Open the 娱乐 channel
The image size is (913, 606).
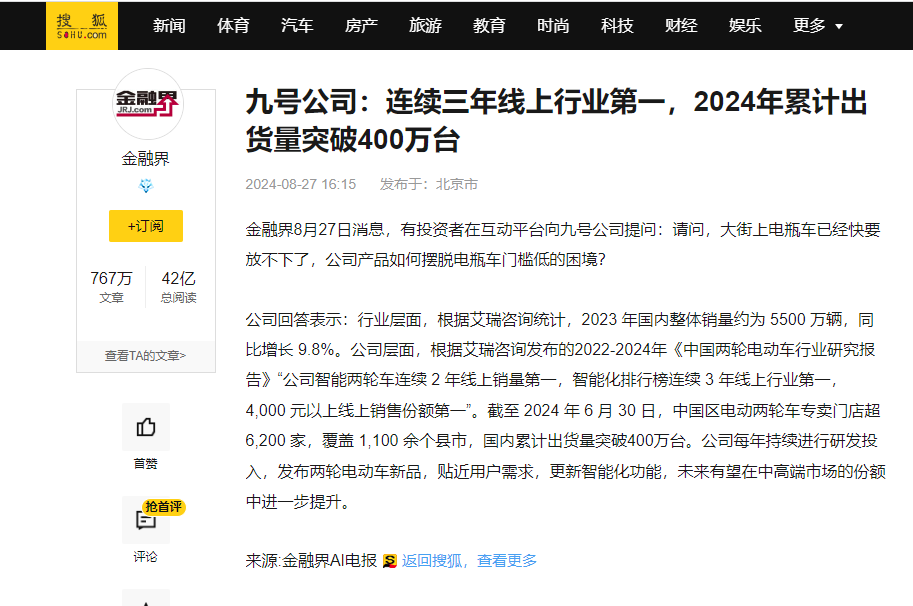click(x=745, y=26)
